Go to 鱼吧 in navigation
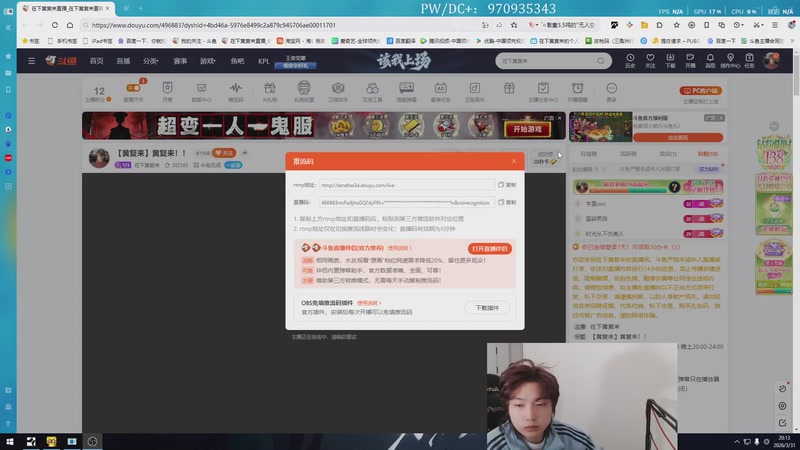The width and height of the screenshot is (800, 450). tap(237, 61)
